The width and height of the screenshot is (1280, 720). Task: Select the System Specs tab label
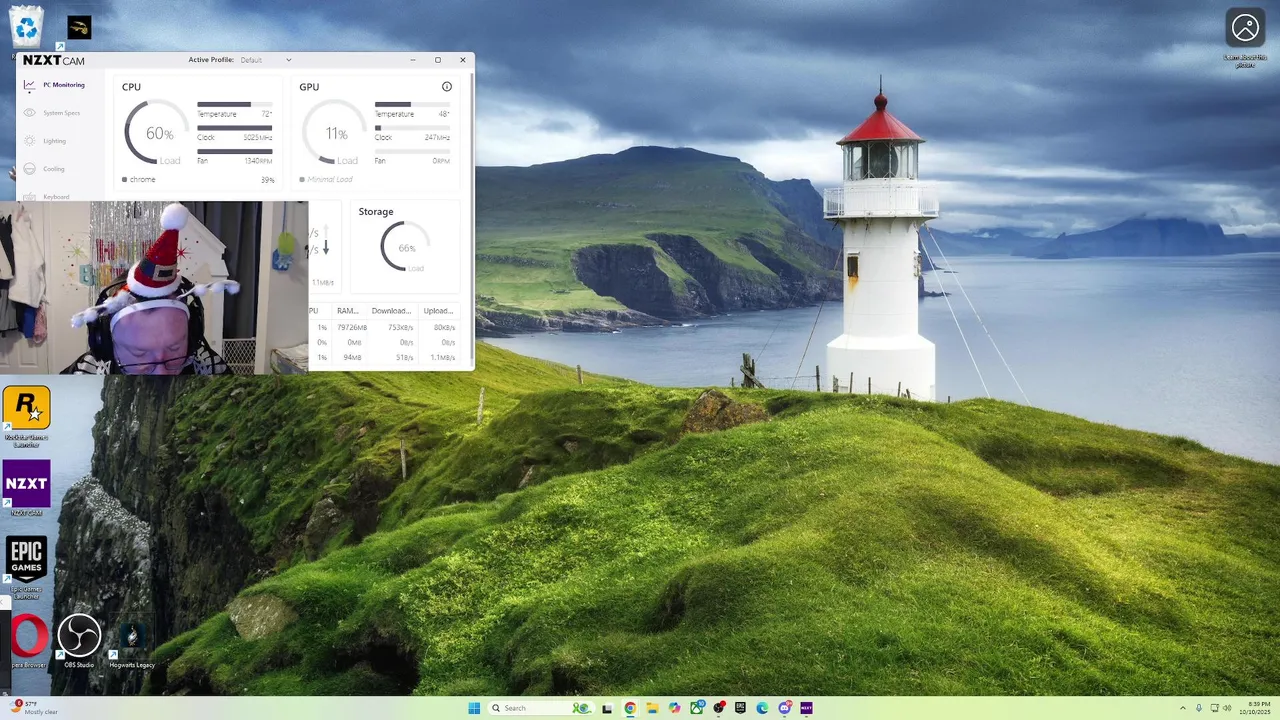[x=62, y=113]
